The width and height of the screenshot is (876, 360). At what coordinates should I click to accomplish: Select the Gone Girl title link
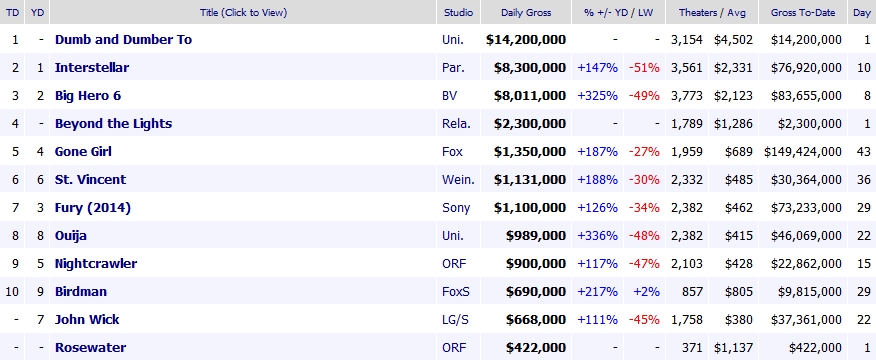click(x=83, y=151)
